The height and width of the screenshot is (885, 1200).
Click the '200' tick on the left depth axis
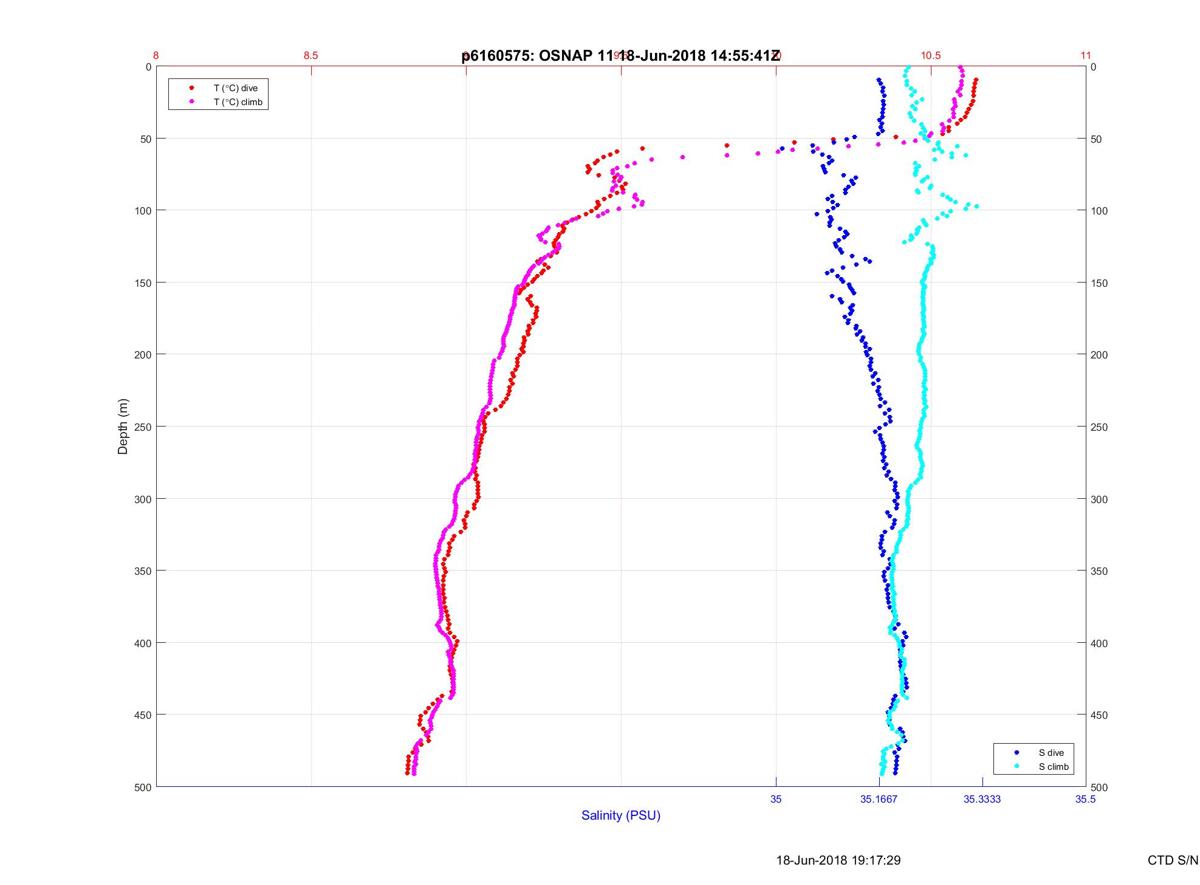(142, 355)
